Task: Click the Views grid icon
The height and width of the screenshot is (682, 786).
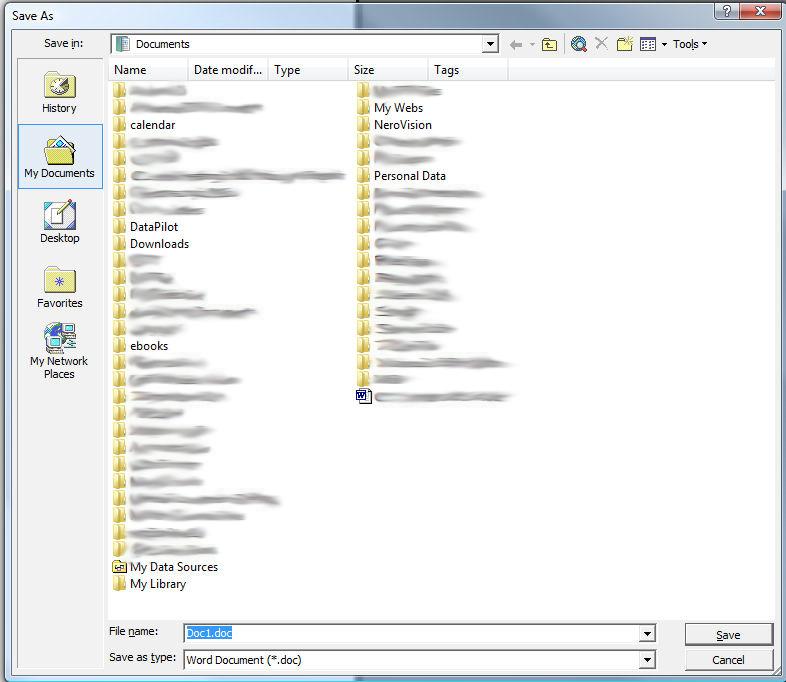Action: point(648,44)
